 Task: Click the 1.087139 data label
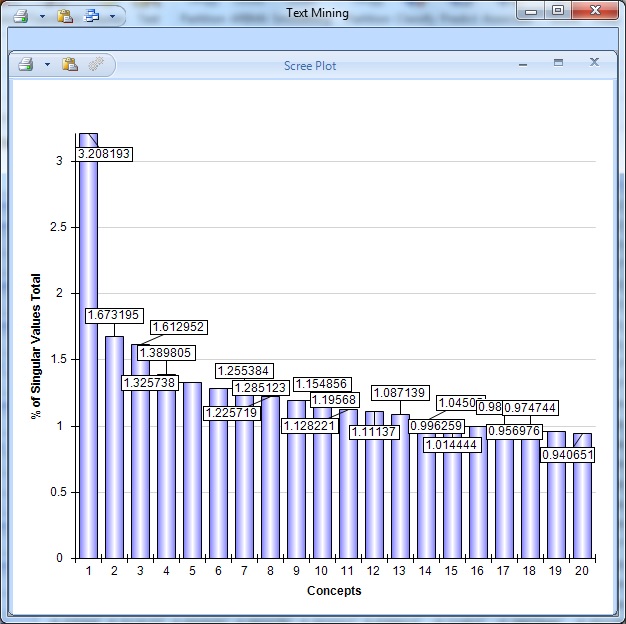coord(400,393)
